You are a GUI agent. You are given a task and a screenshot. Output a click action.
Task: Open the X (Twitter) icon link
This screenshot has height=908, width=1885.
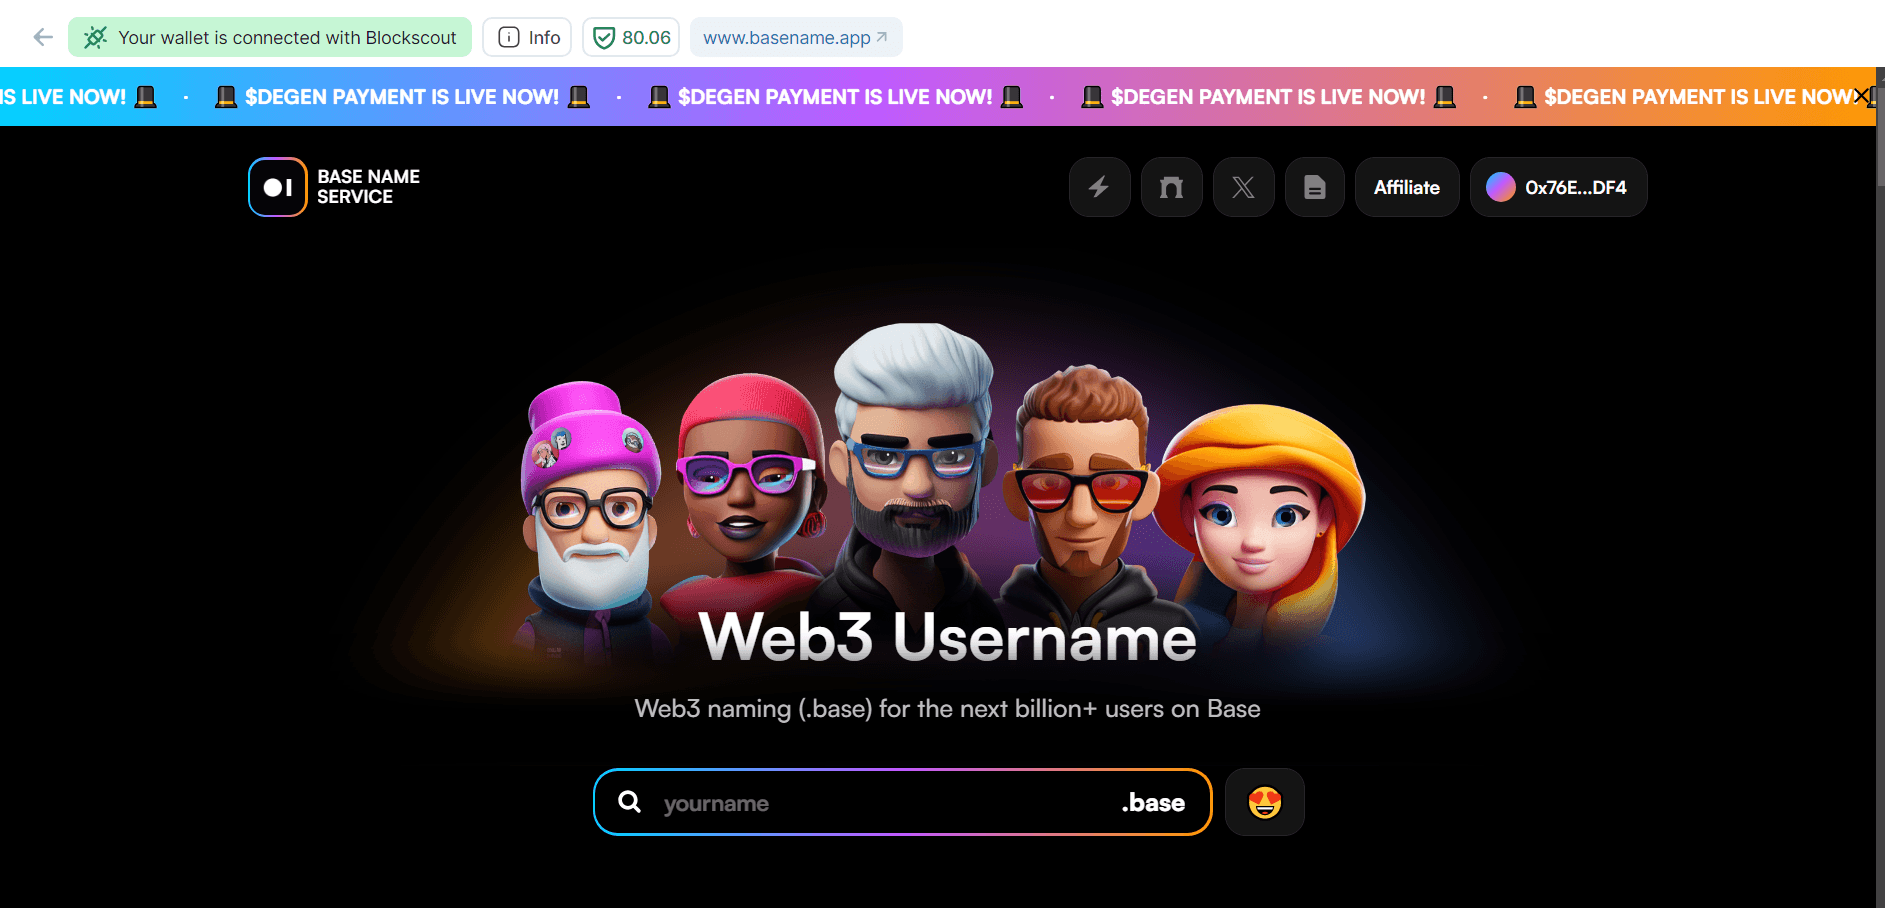coord(1243,187)
